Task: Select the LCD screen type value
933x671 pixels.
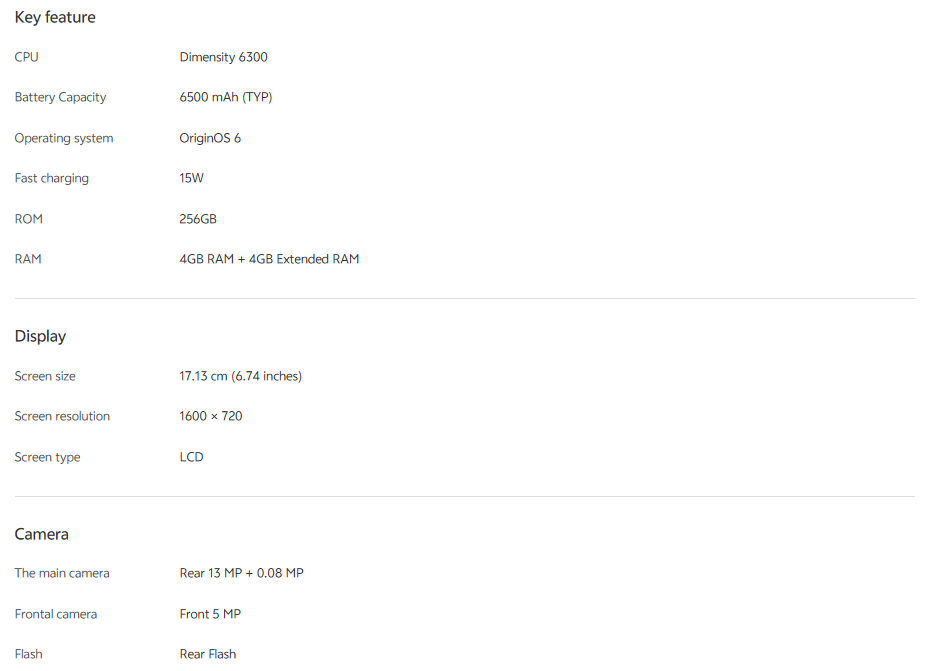Action: [x=191, y=457]
